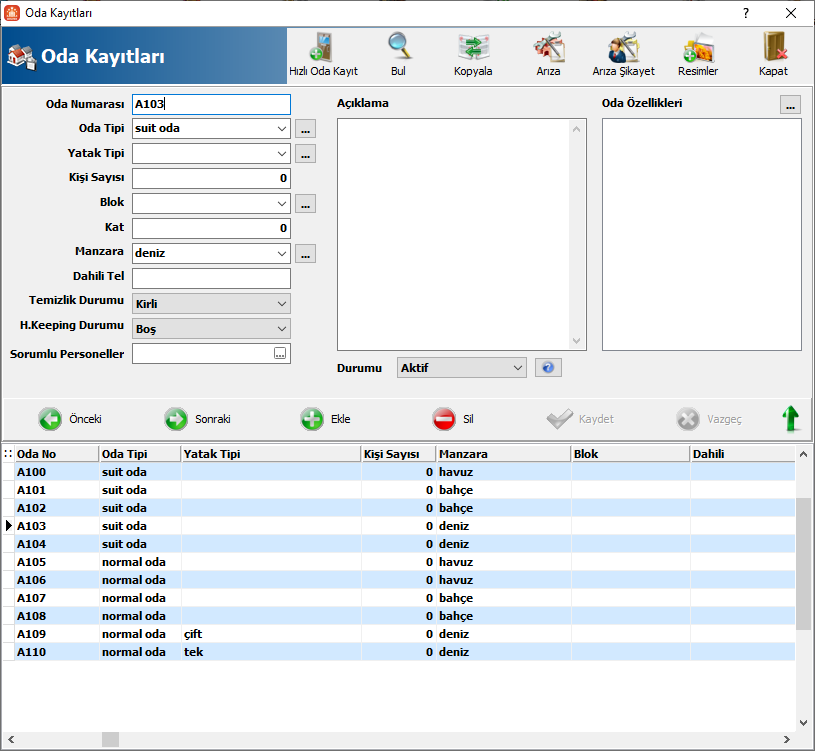Select room A108 row

(399, 616)
